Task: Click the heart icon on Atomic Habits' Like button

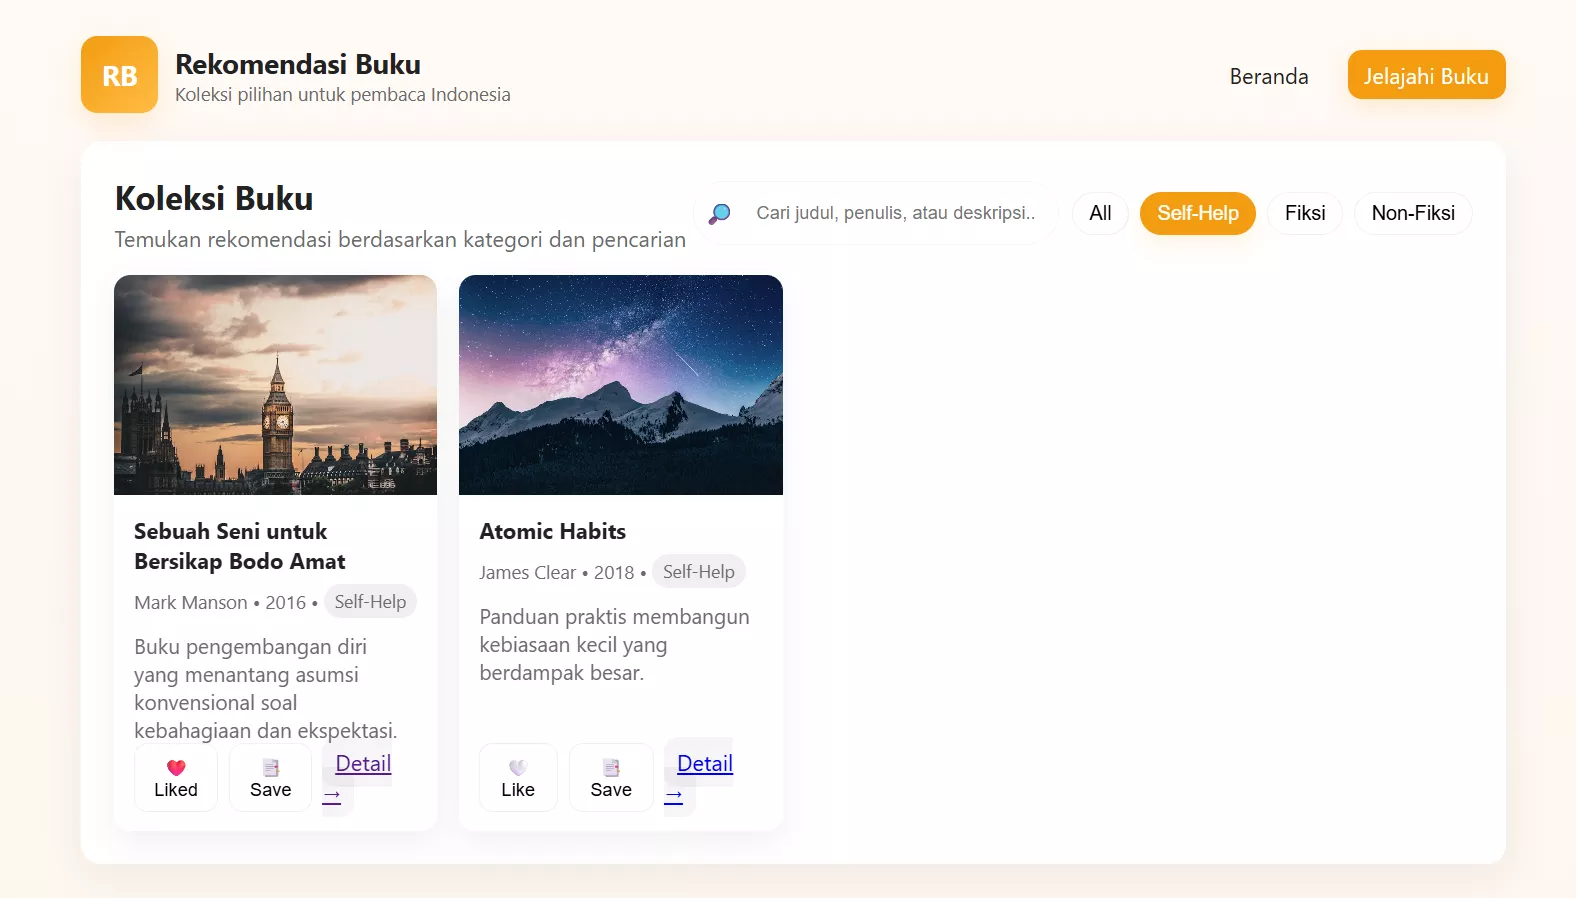Action: point(518,767)
